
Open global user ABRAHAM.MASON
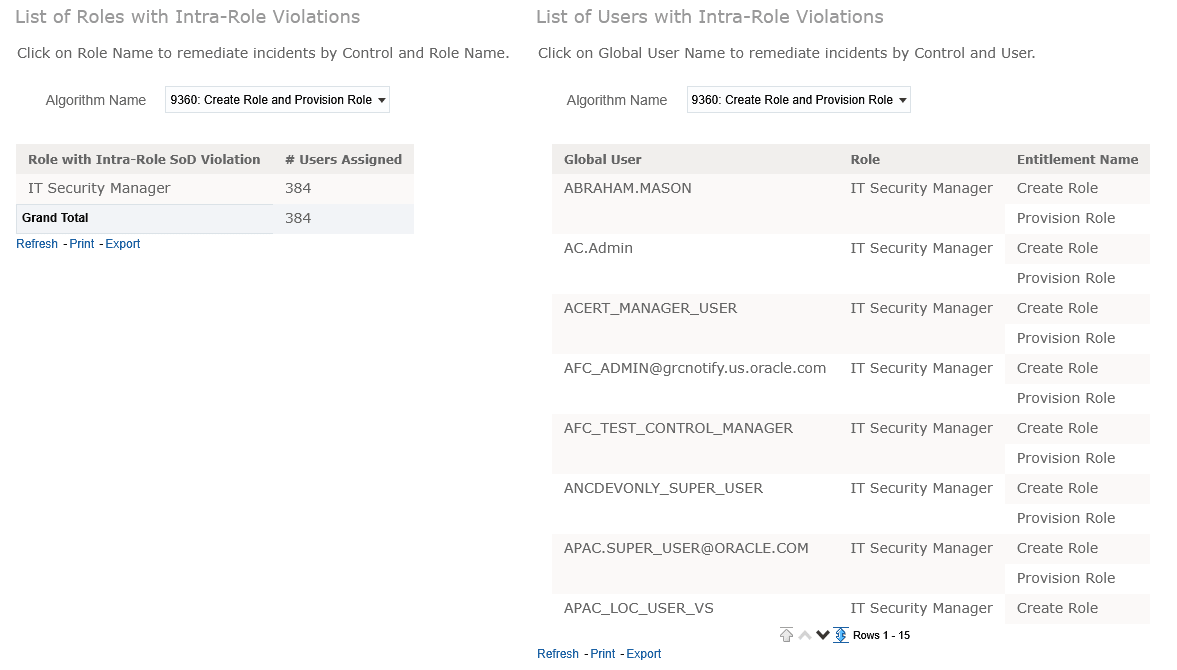tap(628, 188)
